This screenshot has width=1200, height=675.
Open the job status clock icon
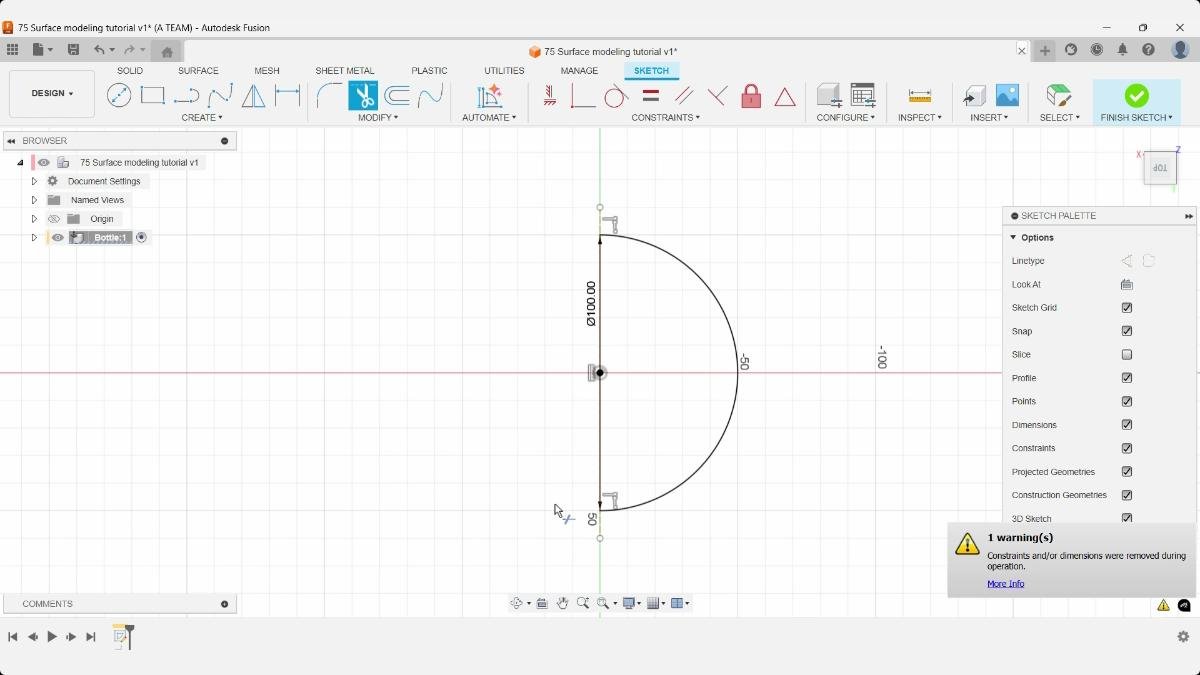(x=1096, y=50)
